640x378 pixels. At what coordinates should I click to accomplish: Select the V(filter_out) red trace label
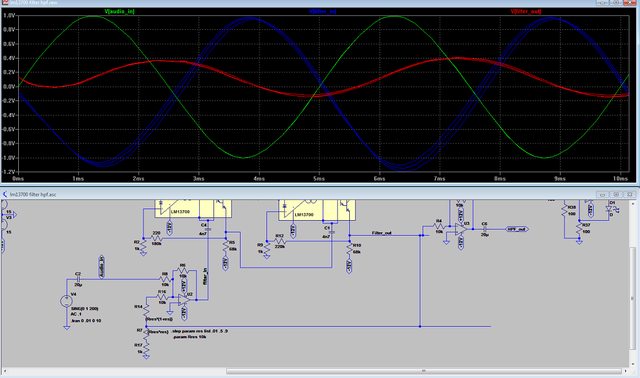(x=526, y=11)
